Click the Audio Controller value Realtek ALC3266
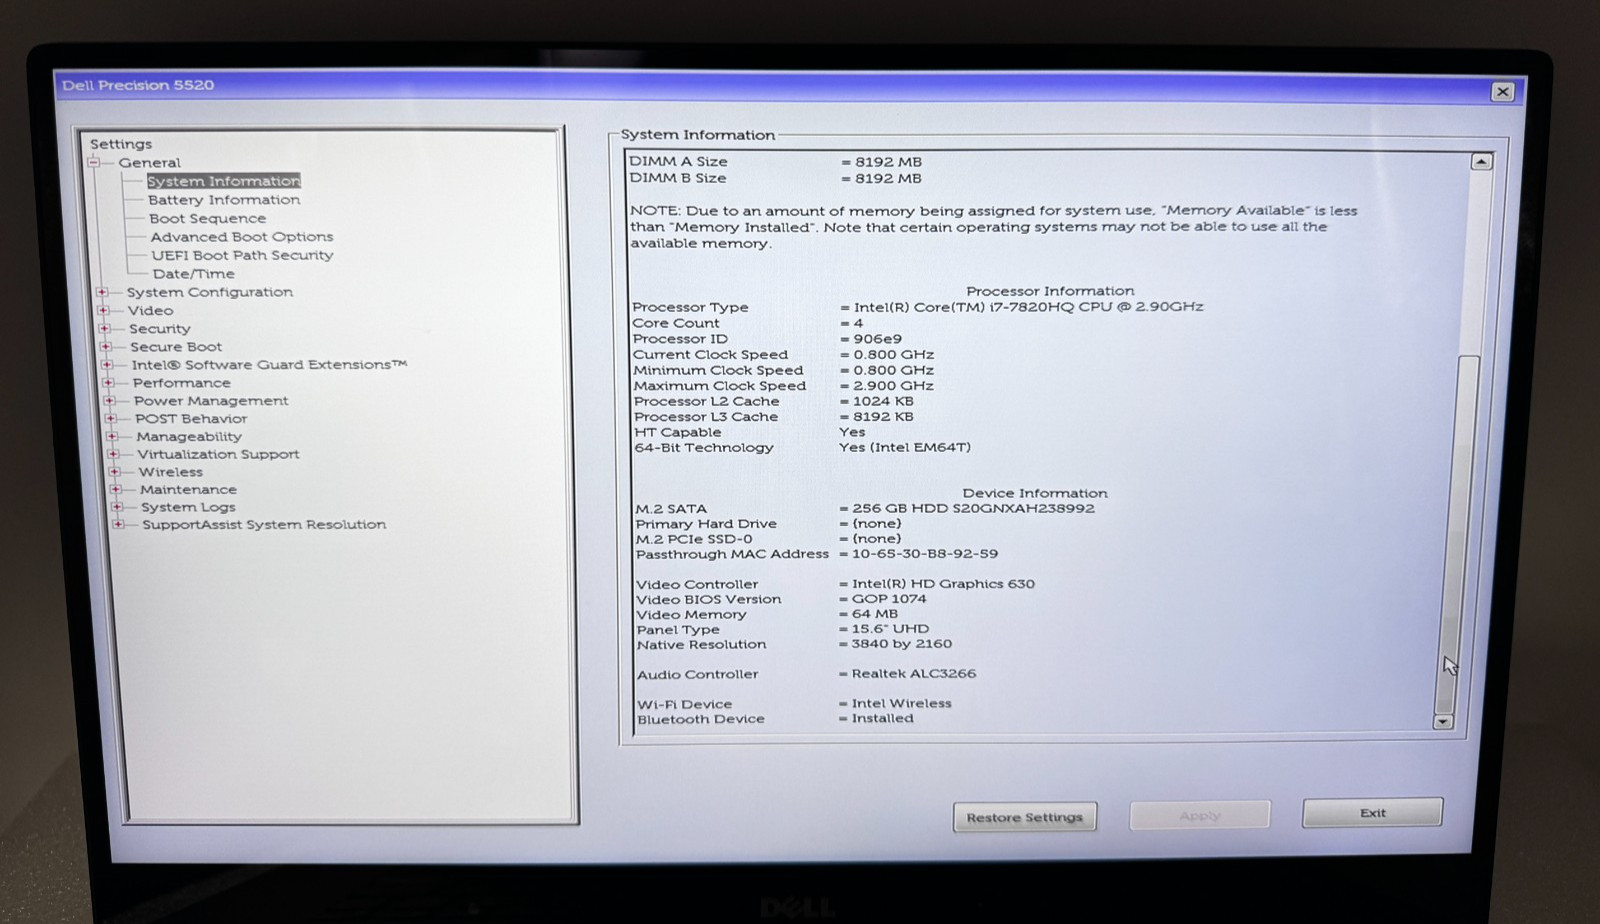Viewport: 1600px width, 924px height. (914, 674)
